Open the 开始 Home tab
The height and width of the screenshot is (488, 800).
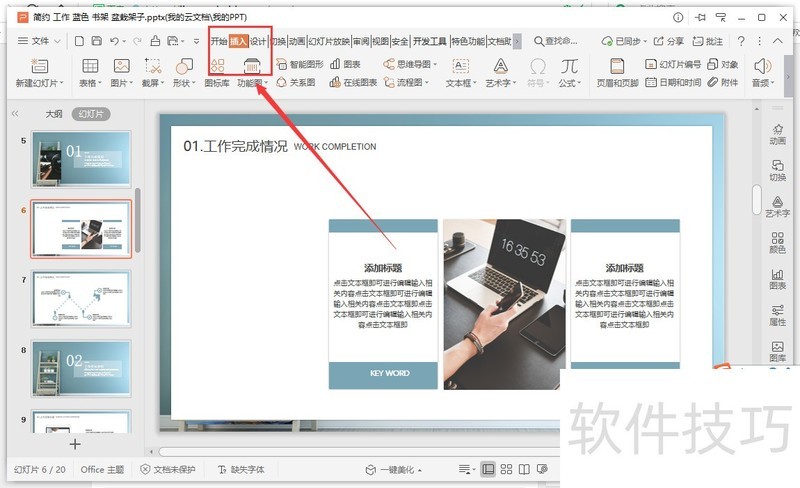click(219, 41)
